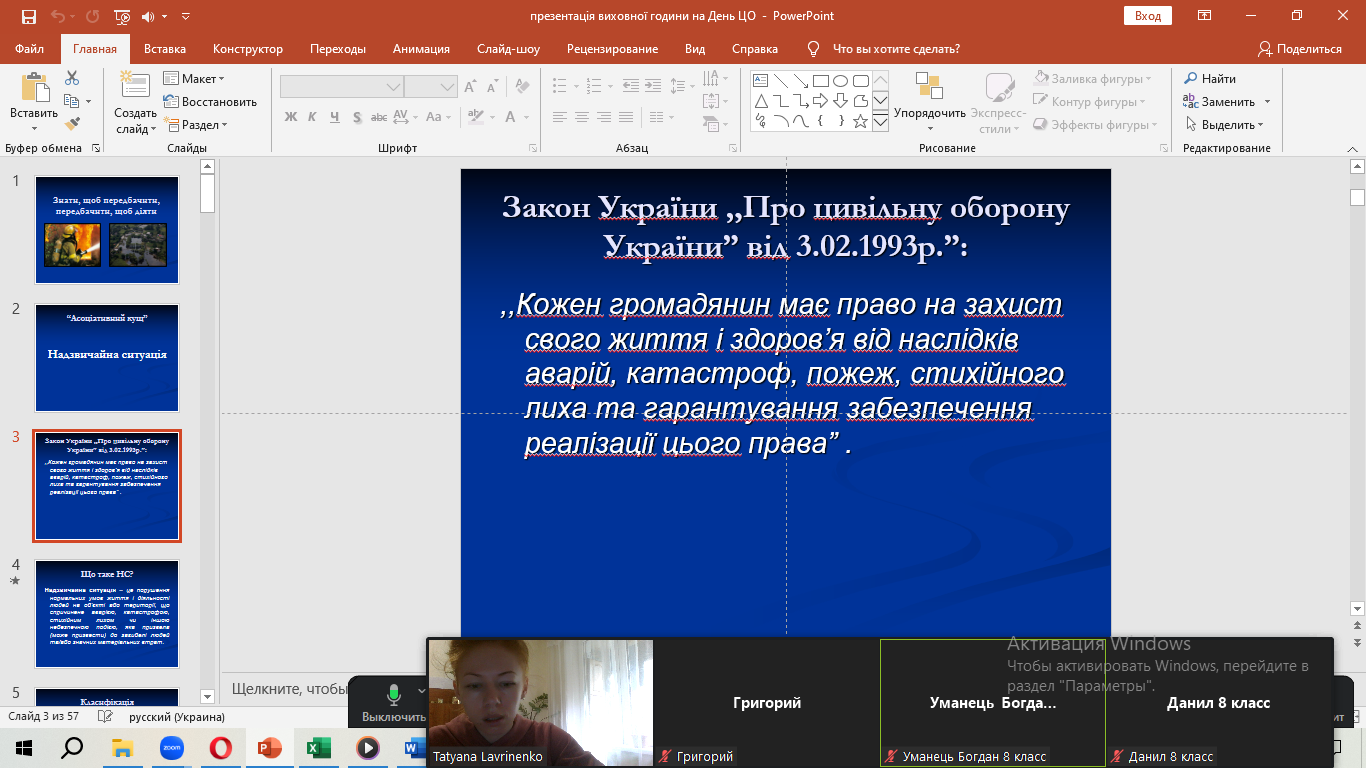
Task: Open the Zoom app on the taskbar
Action: click(170, 747)
